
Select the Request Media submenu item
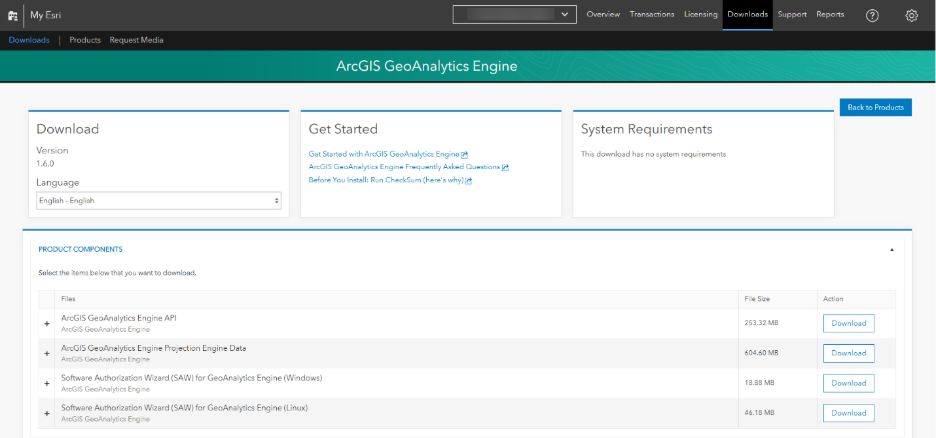point(136,40)
